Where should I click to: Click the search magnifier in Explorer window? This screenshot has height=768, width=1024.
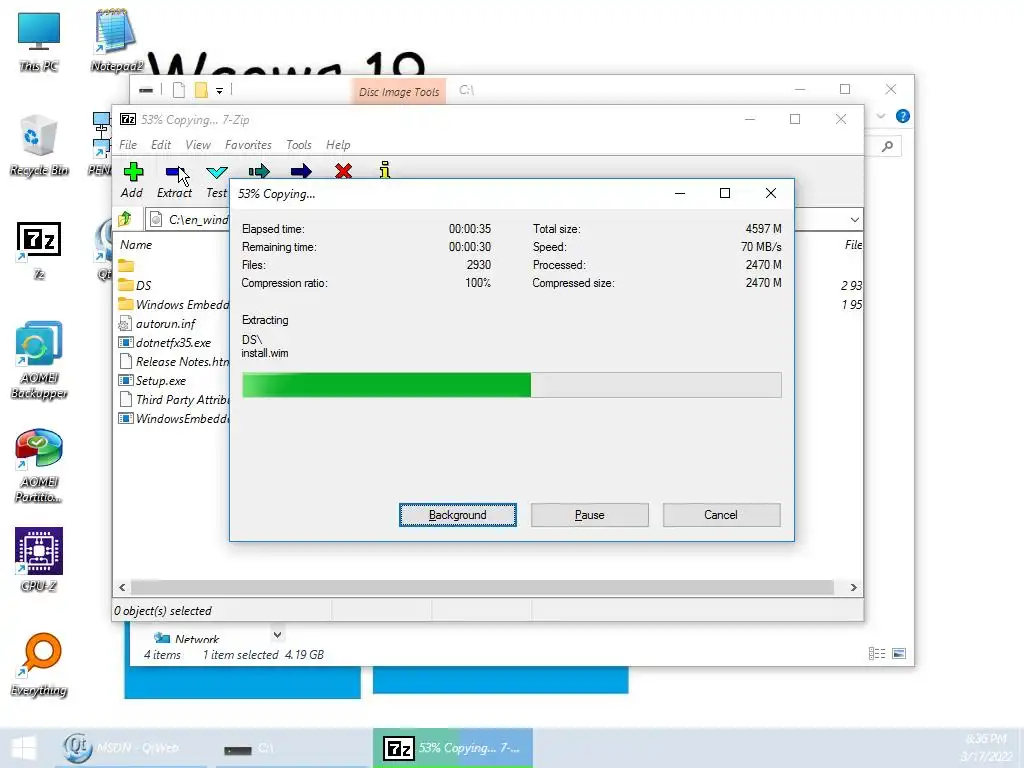[887, 146]
